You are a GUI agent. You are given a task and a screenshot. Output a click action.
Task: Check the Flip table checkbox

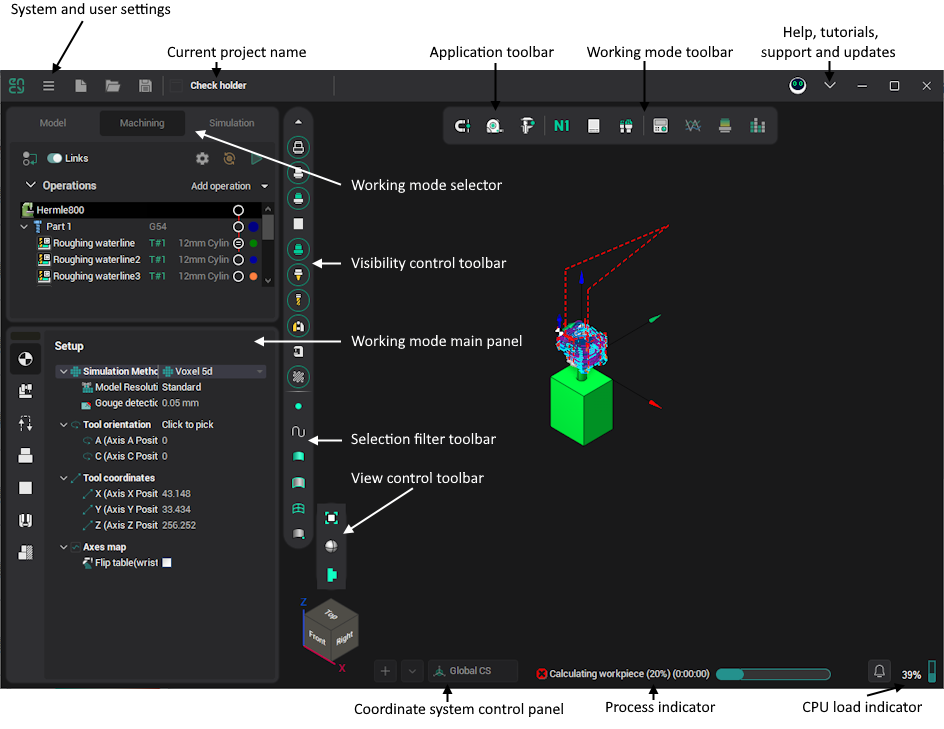(167, 563)
